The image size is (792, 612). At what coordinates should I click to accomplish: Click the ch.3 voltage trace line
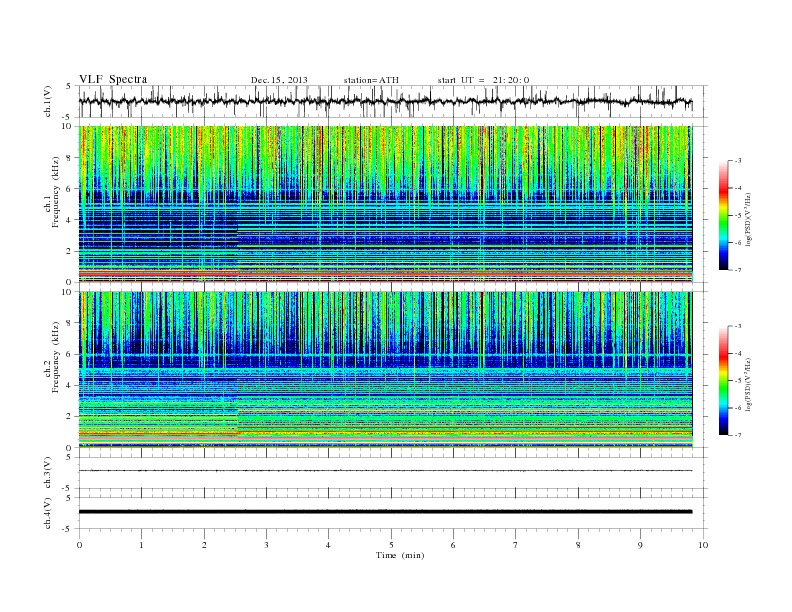385,471
